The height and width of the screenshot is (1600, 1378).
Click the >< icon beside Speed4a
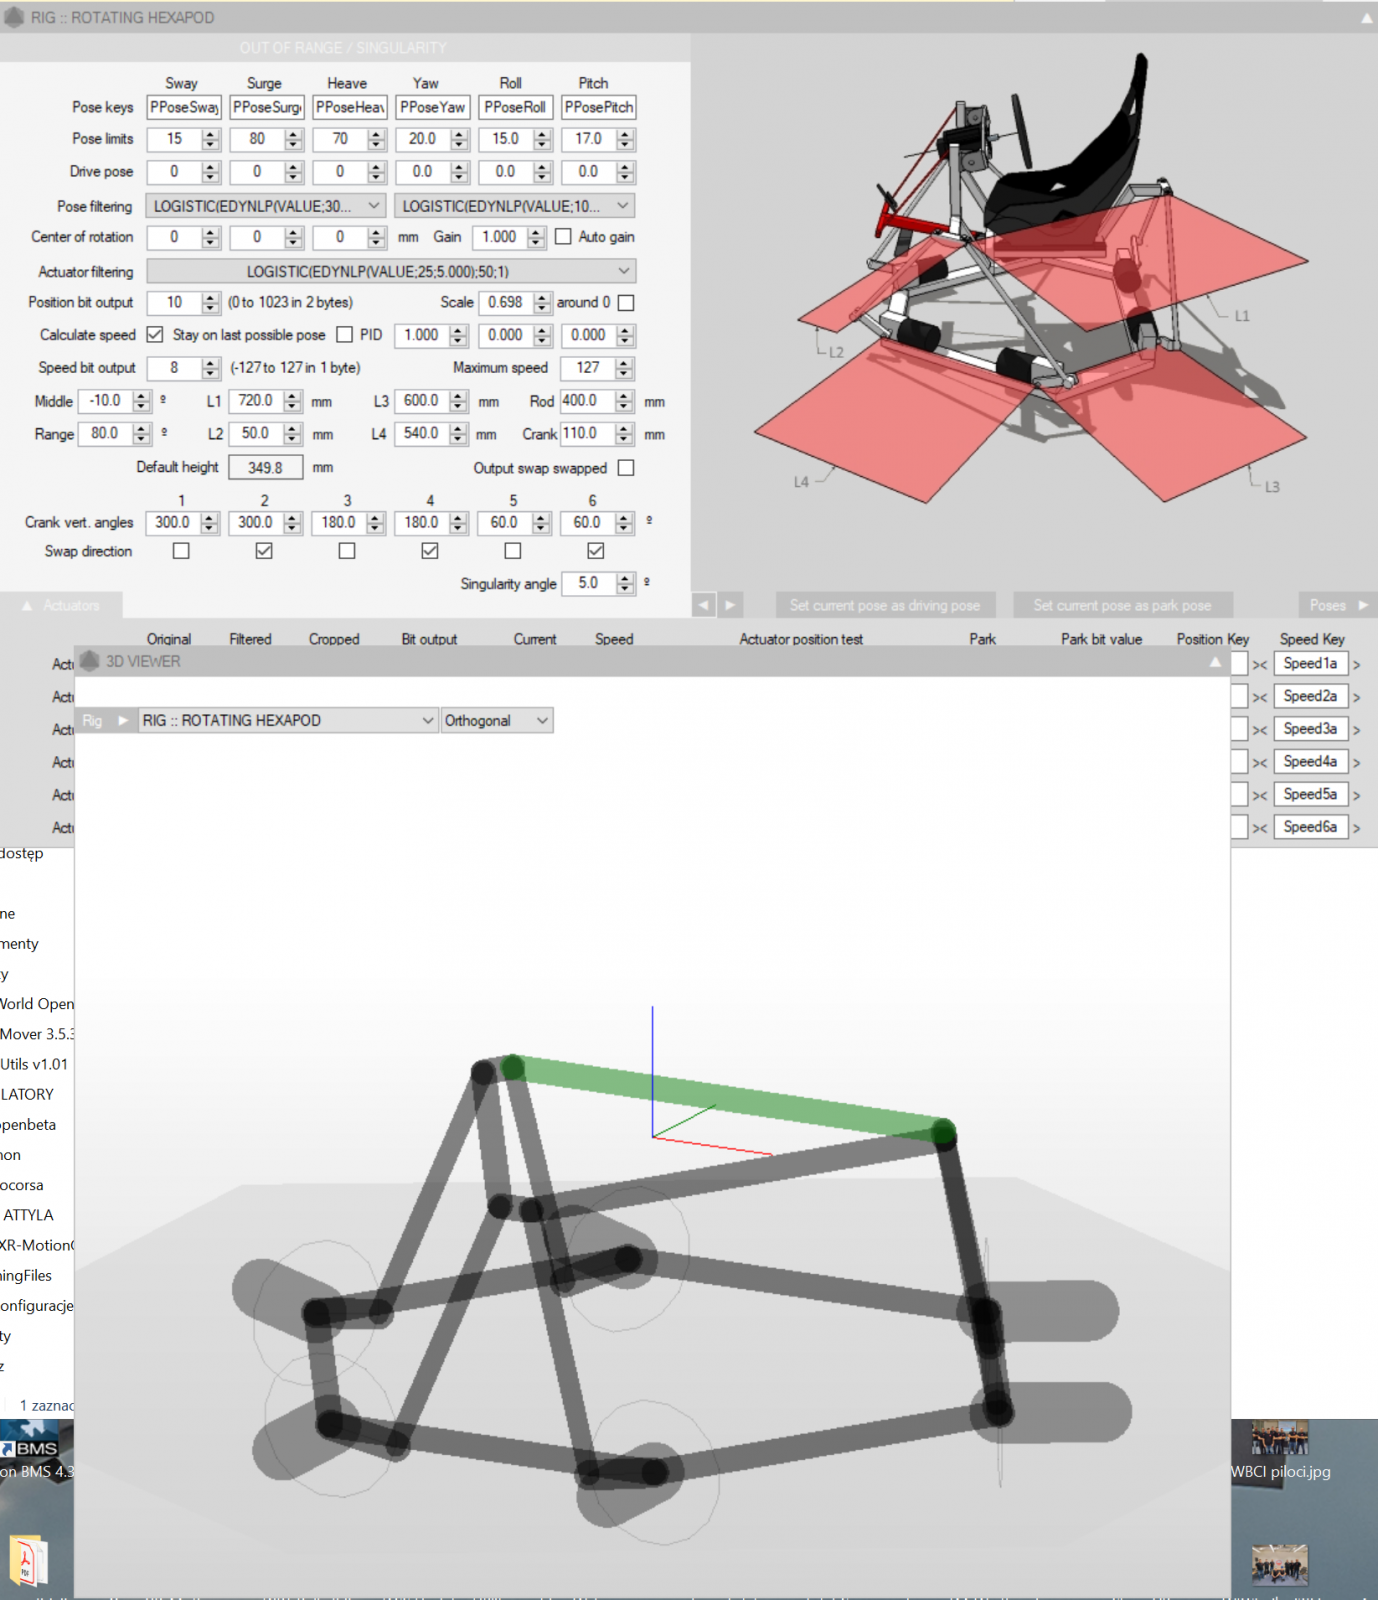tap(1260, 763)
